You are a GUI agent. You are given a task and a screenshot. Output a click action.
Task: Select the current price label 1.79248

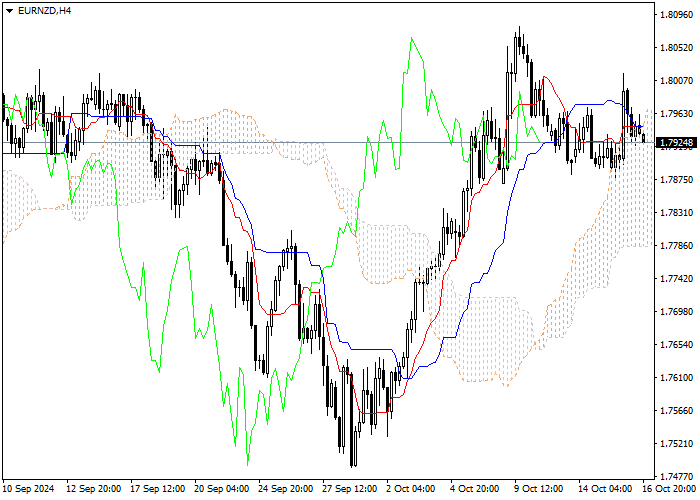pyautogui.click(x=676, y=143)
